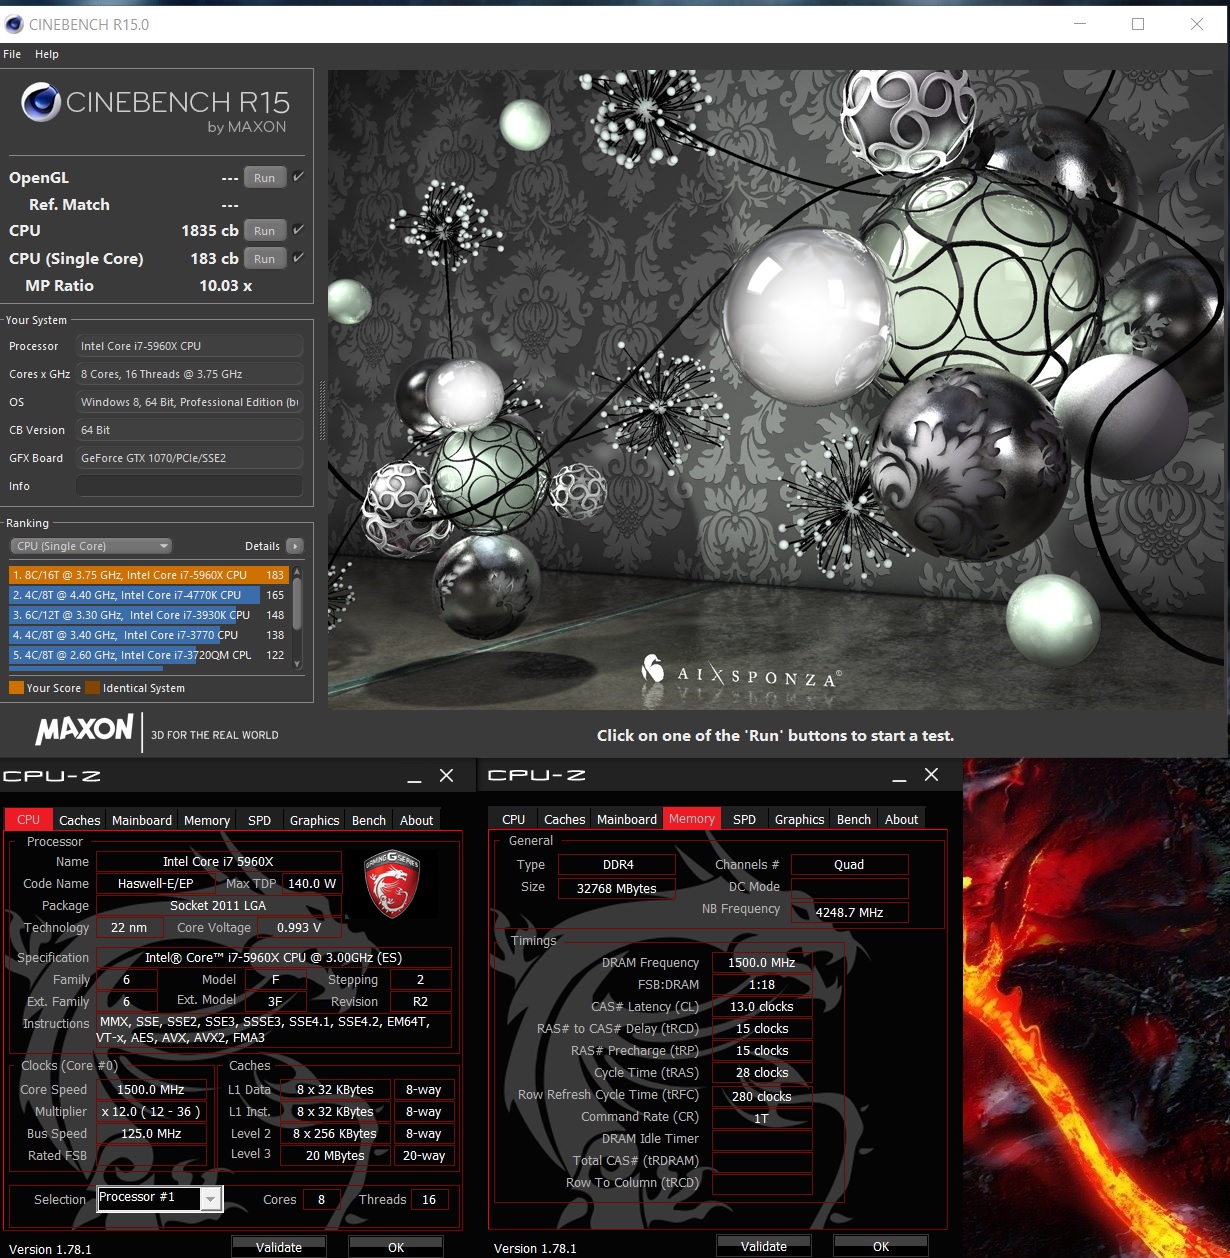Click the brown Identical System legend swatch
This screenshot has height=1258, width=1230.
(92, 688)
